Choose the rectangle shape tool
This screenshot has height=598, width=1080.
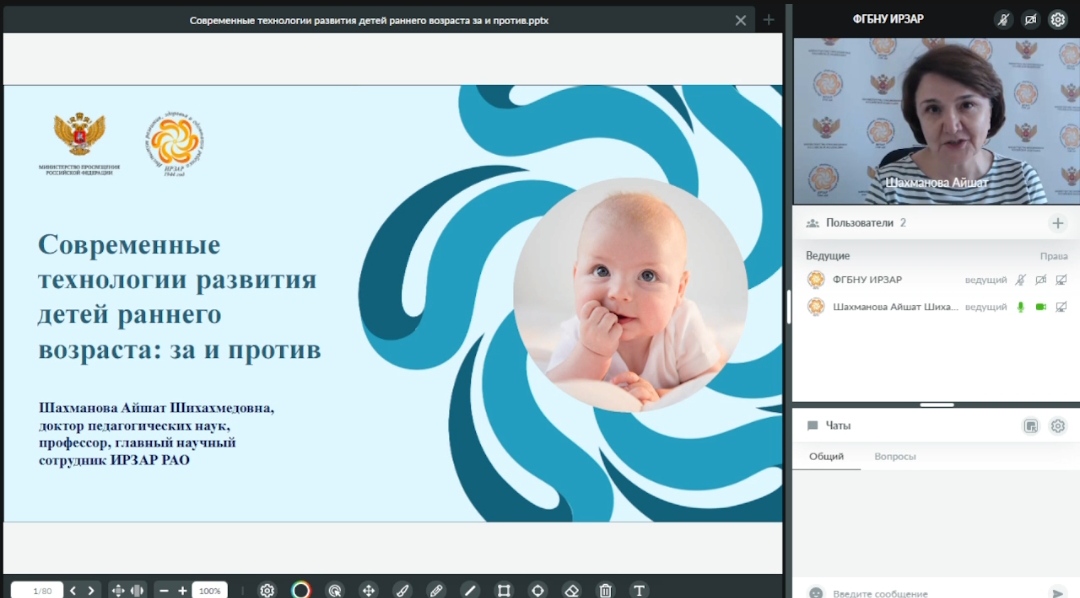[504, 590]
